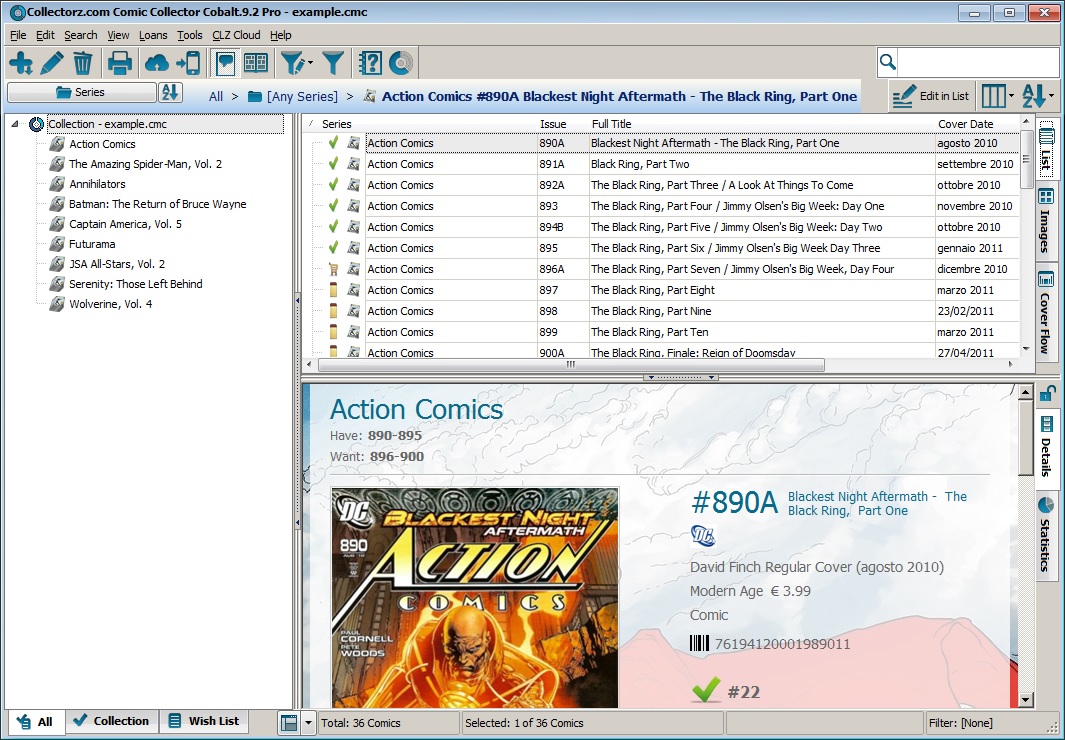Open the A-Z sort order dropdown
Viewport: 1065px width, 740px height.
[x=1038, y=96]
